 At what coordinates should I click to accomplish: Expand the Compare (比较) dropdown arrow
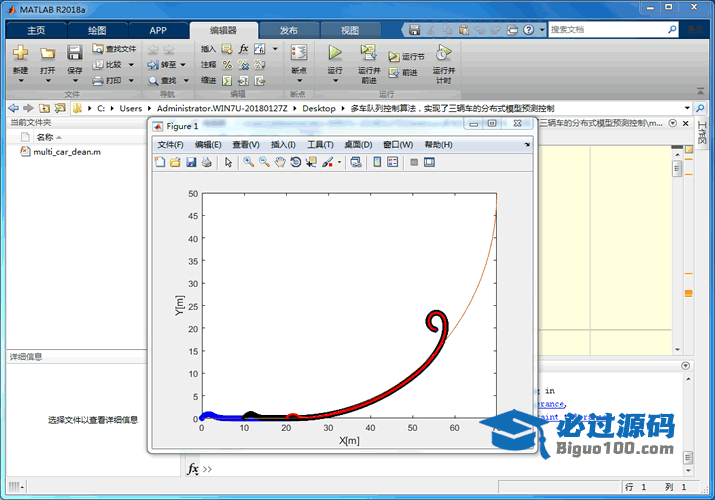(131, 65)
